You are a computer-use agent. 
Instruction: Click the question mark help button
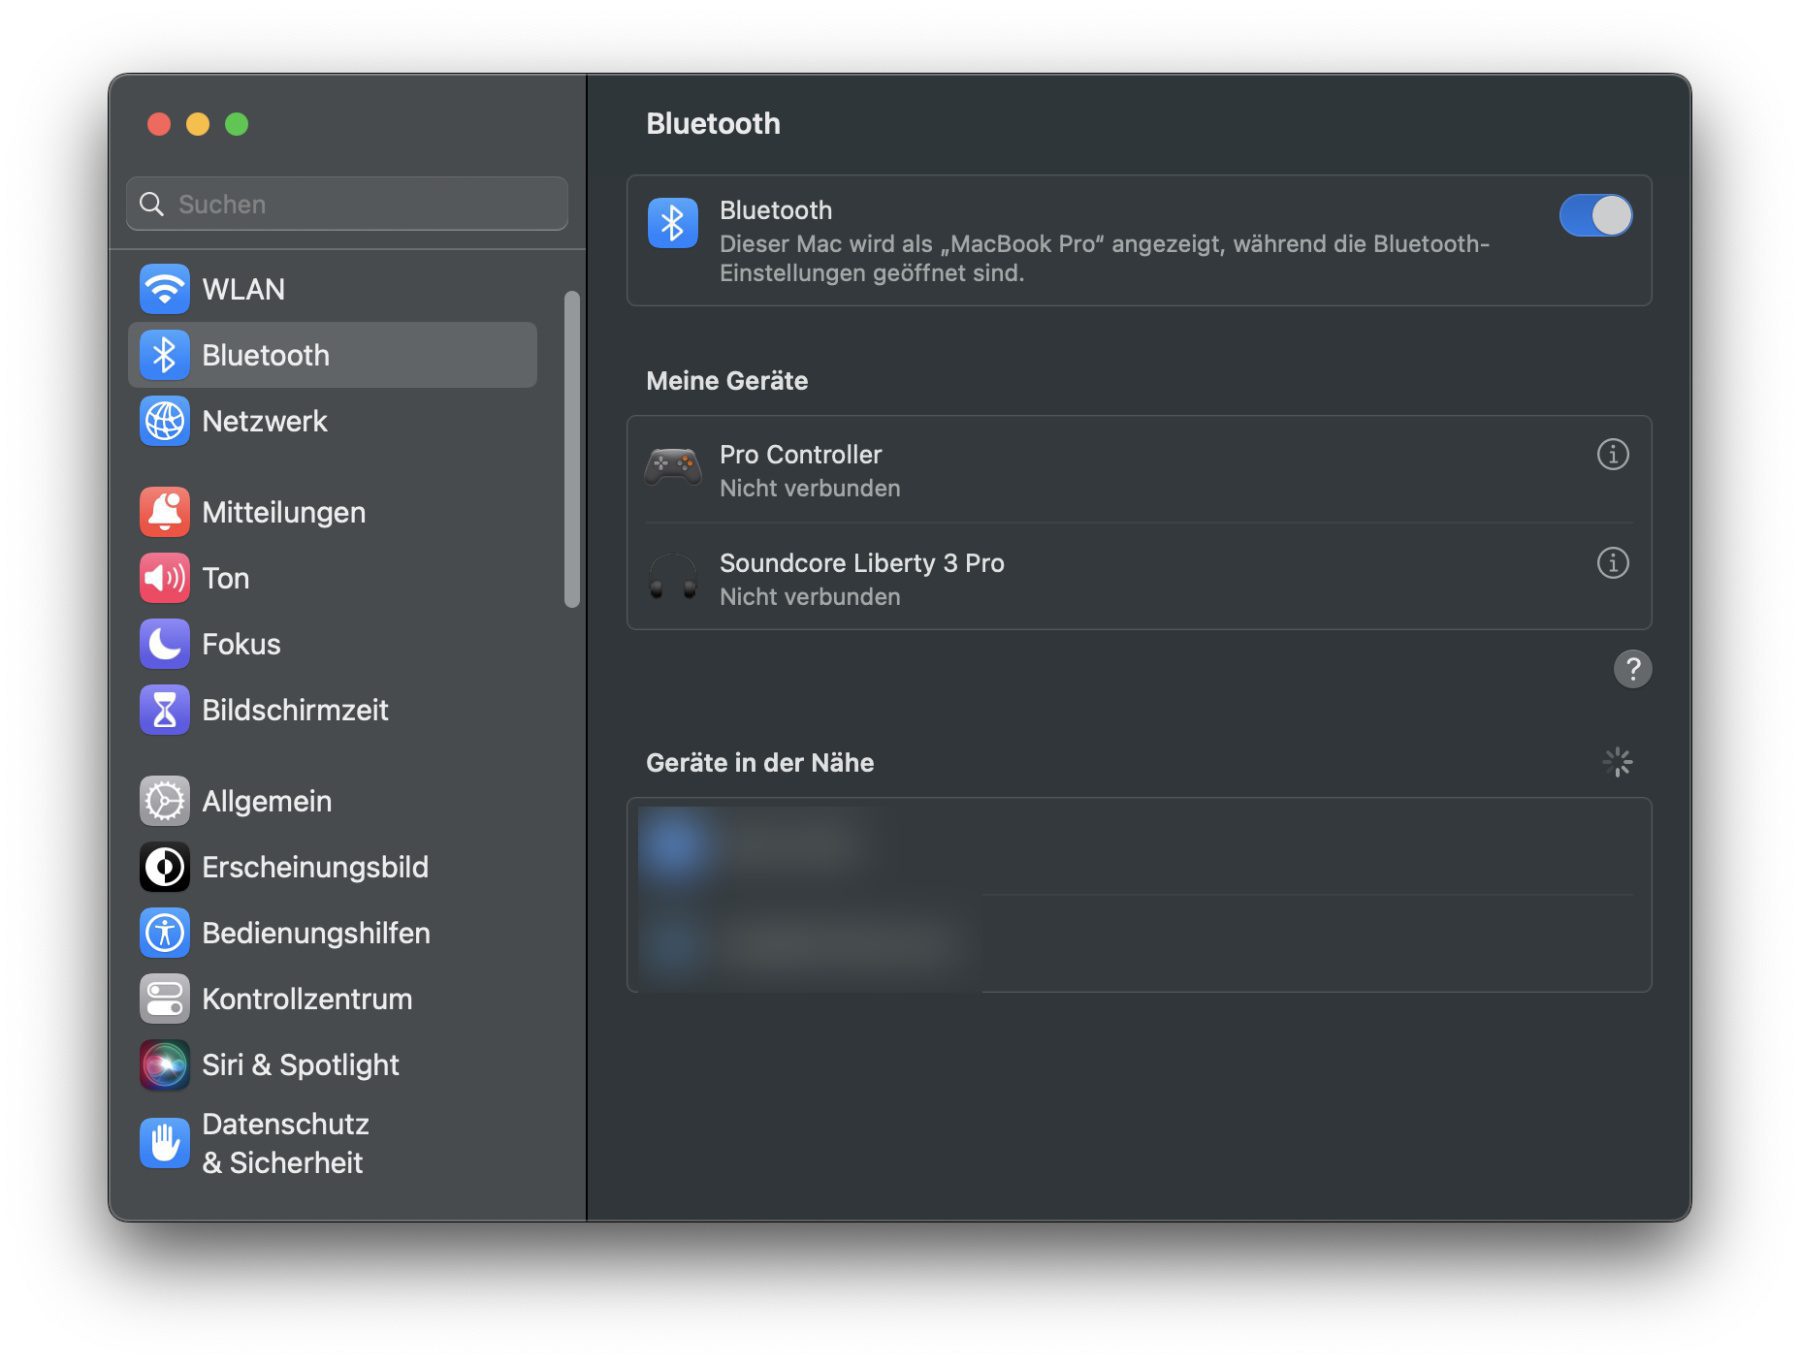point(1632,669)
